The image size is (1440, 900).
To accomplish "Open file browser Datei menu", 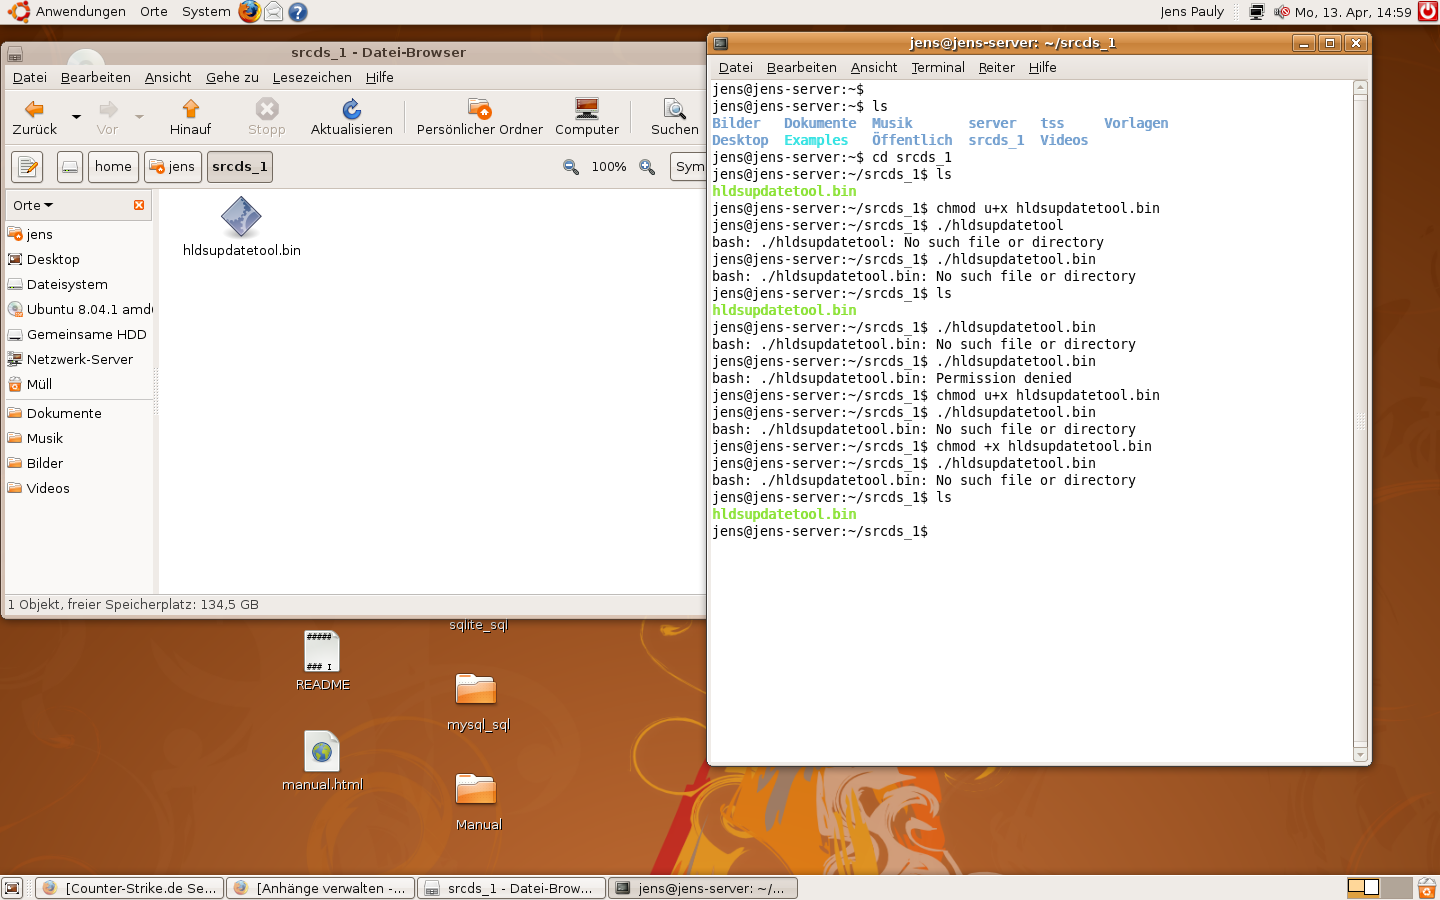I will (29, 77).
